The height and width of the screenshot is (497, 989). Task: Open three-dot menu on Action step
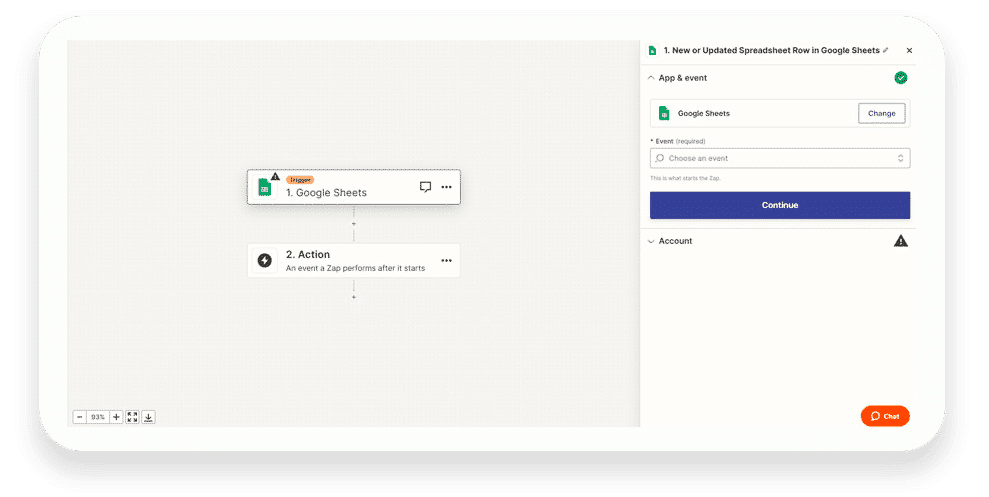(447, 260)
